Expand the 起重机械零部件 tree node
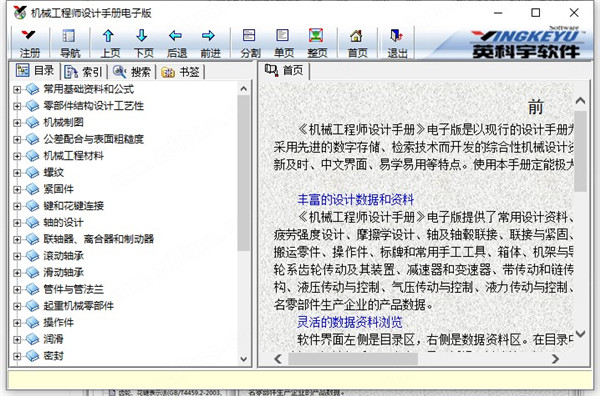This screenshot has width=600, height=396. pos(17,306)
